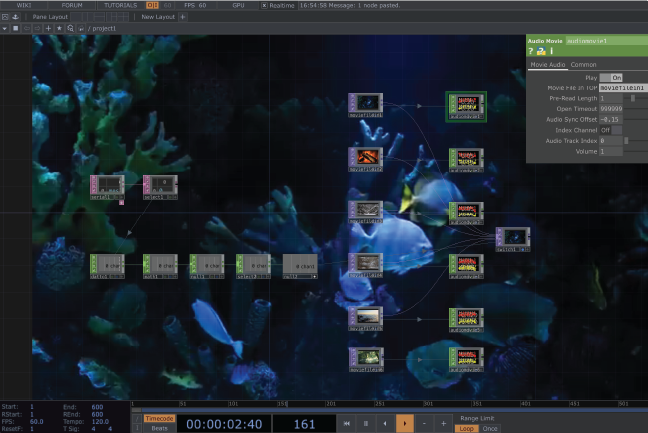Image resolution: width=648 pixels, height=433 pixels.
Task: Click the frame number field 161
Action: point(304,424)
